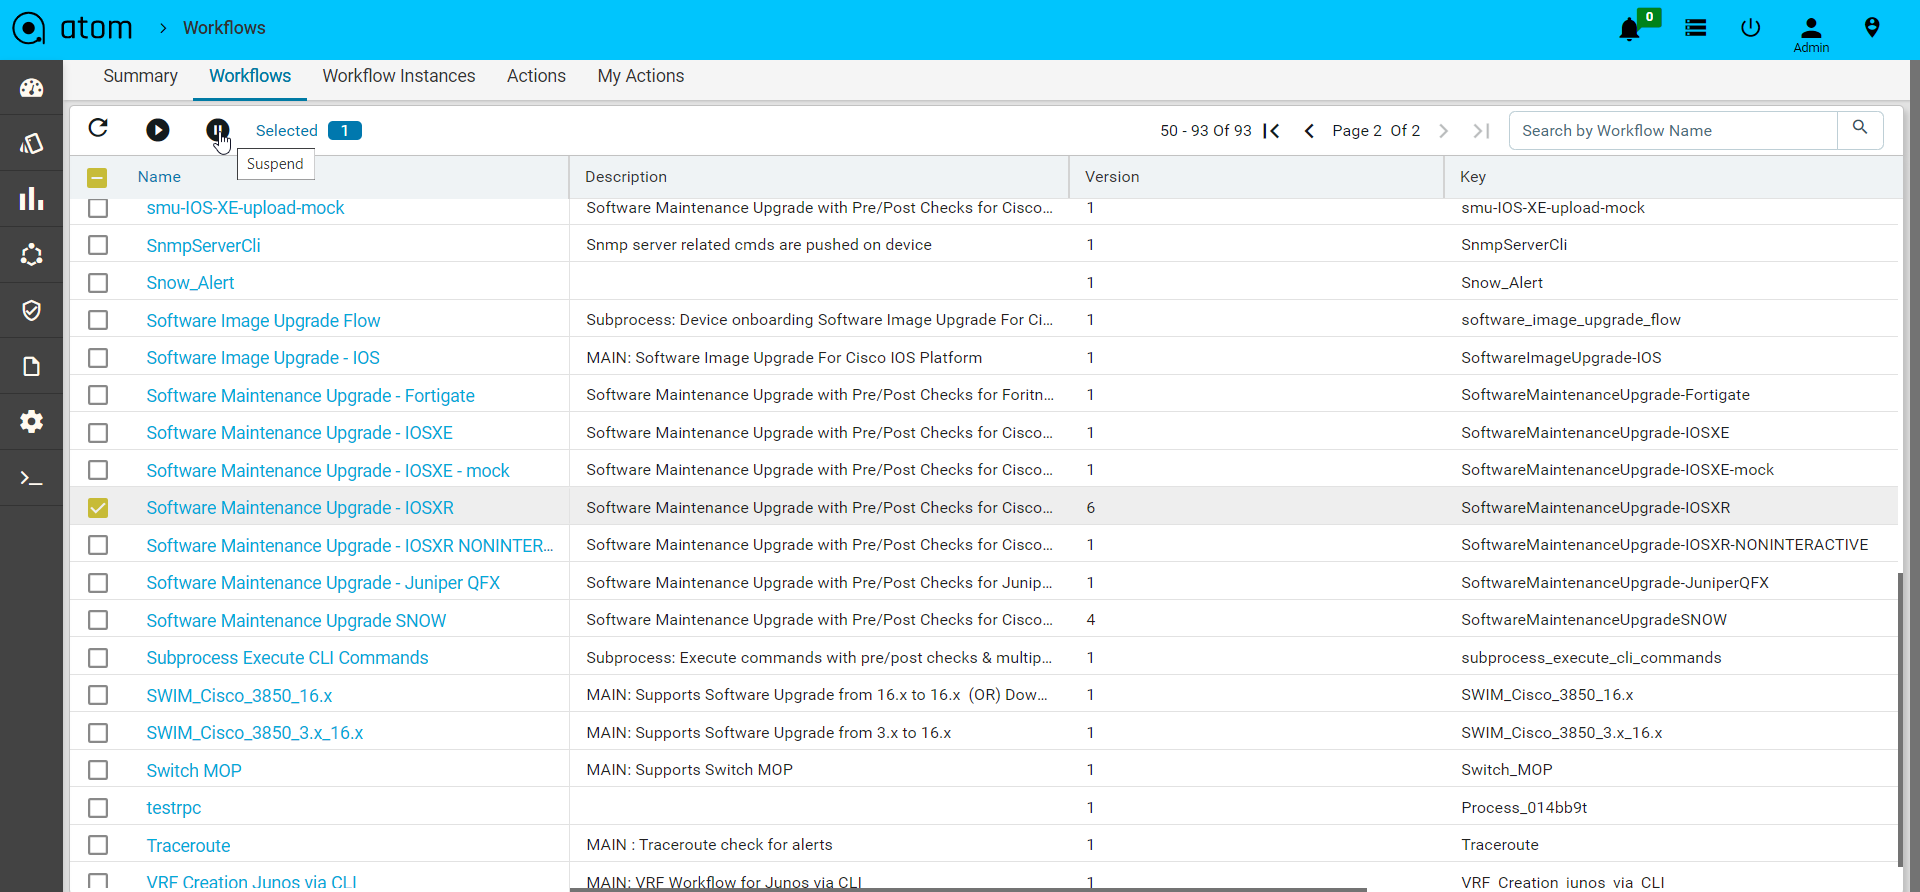
Task: Open the settings gear sidebar icon
Action: 32,422
